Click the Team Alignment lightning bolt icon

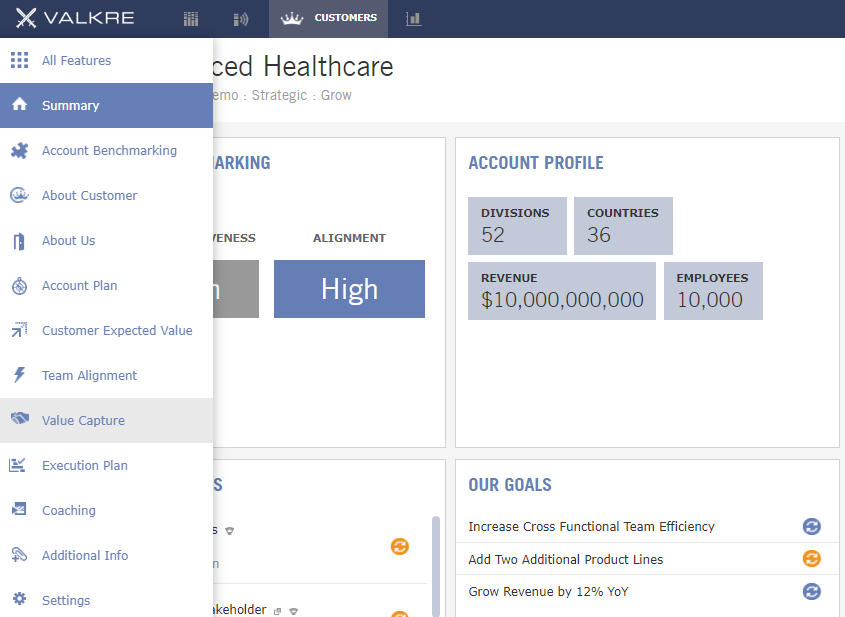(19, 375)
